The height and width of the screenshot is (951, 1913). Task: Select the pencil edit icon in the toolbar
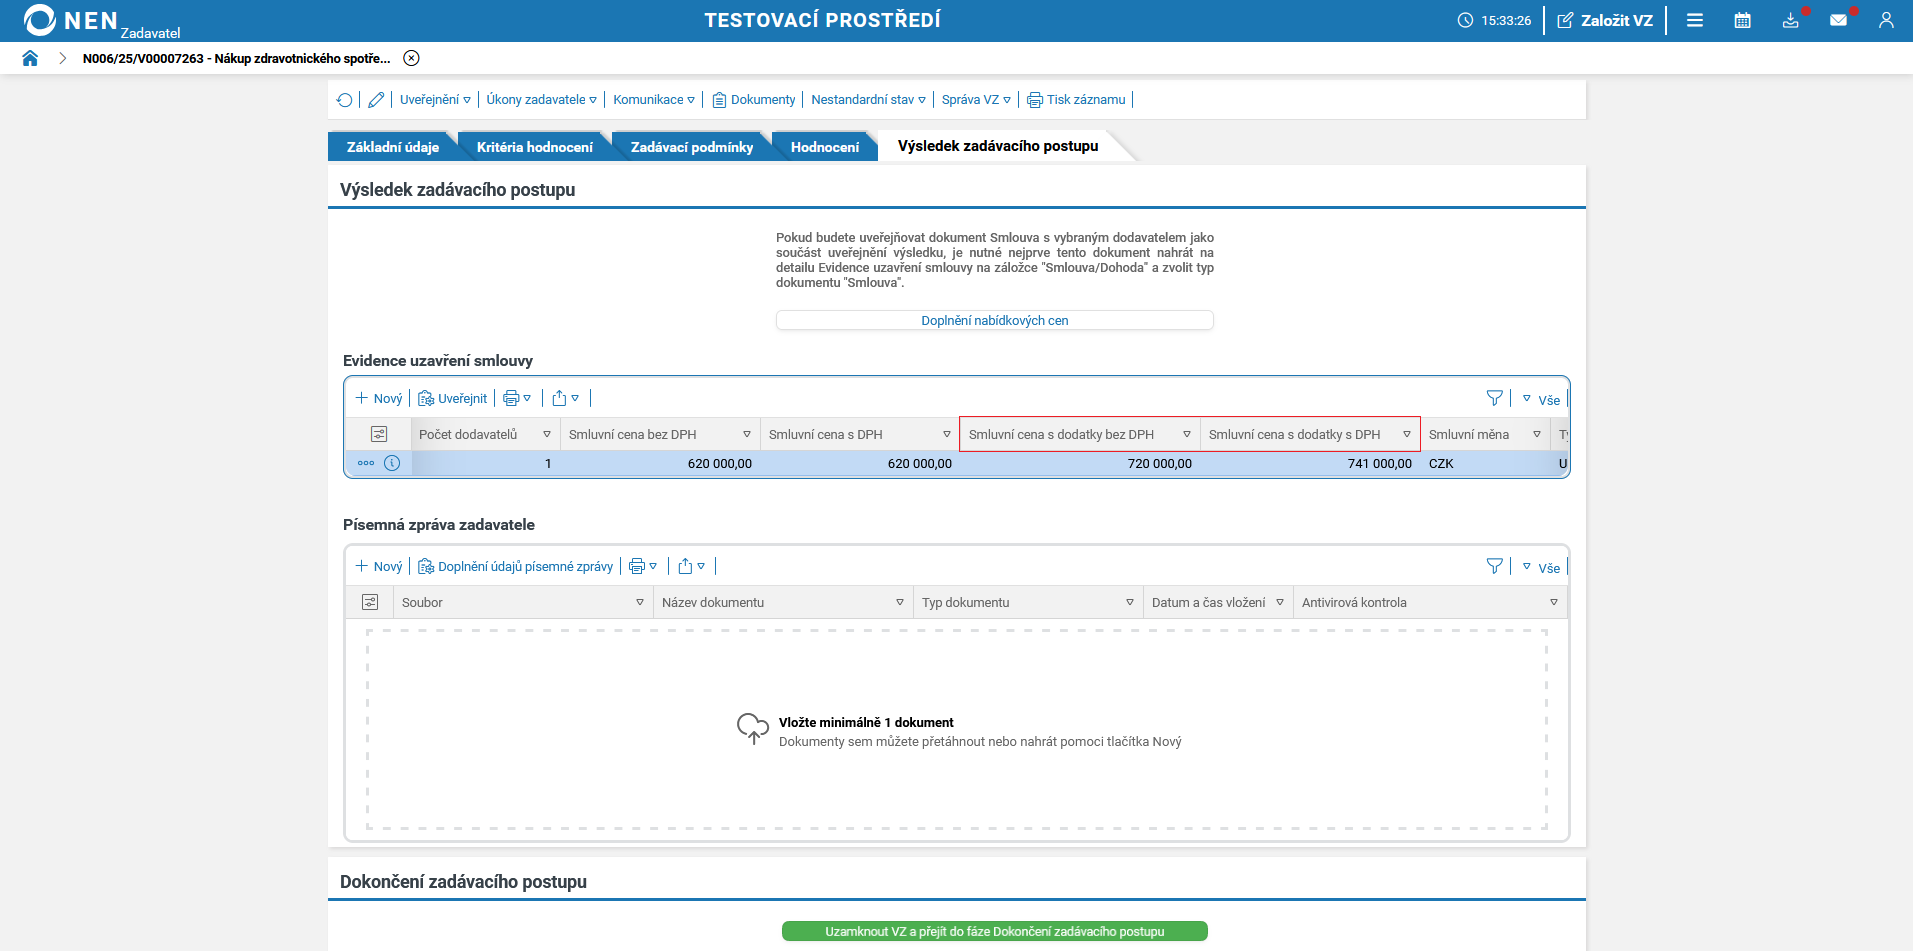point(376,99)
